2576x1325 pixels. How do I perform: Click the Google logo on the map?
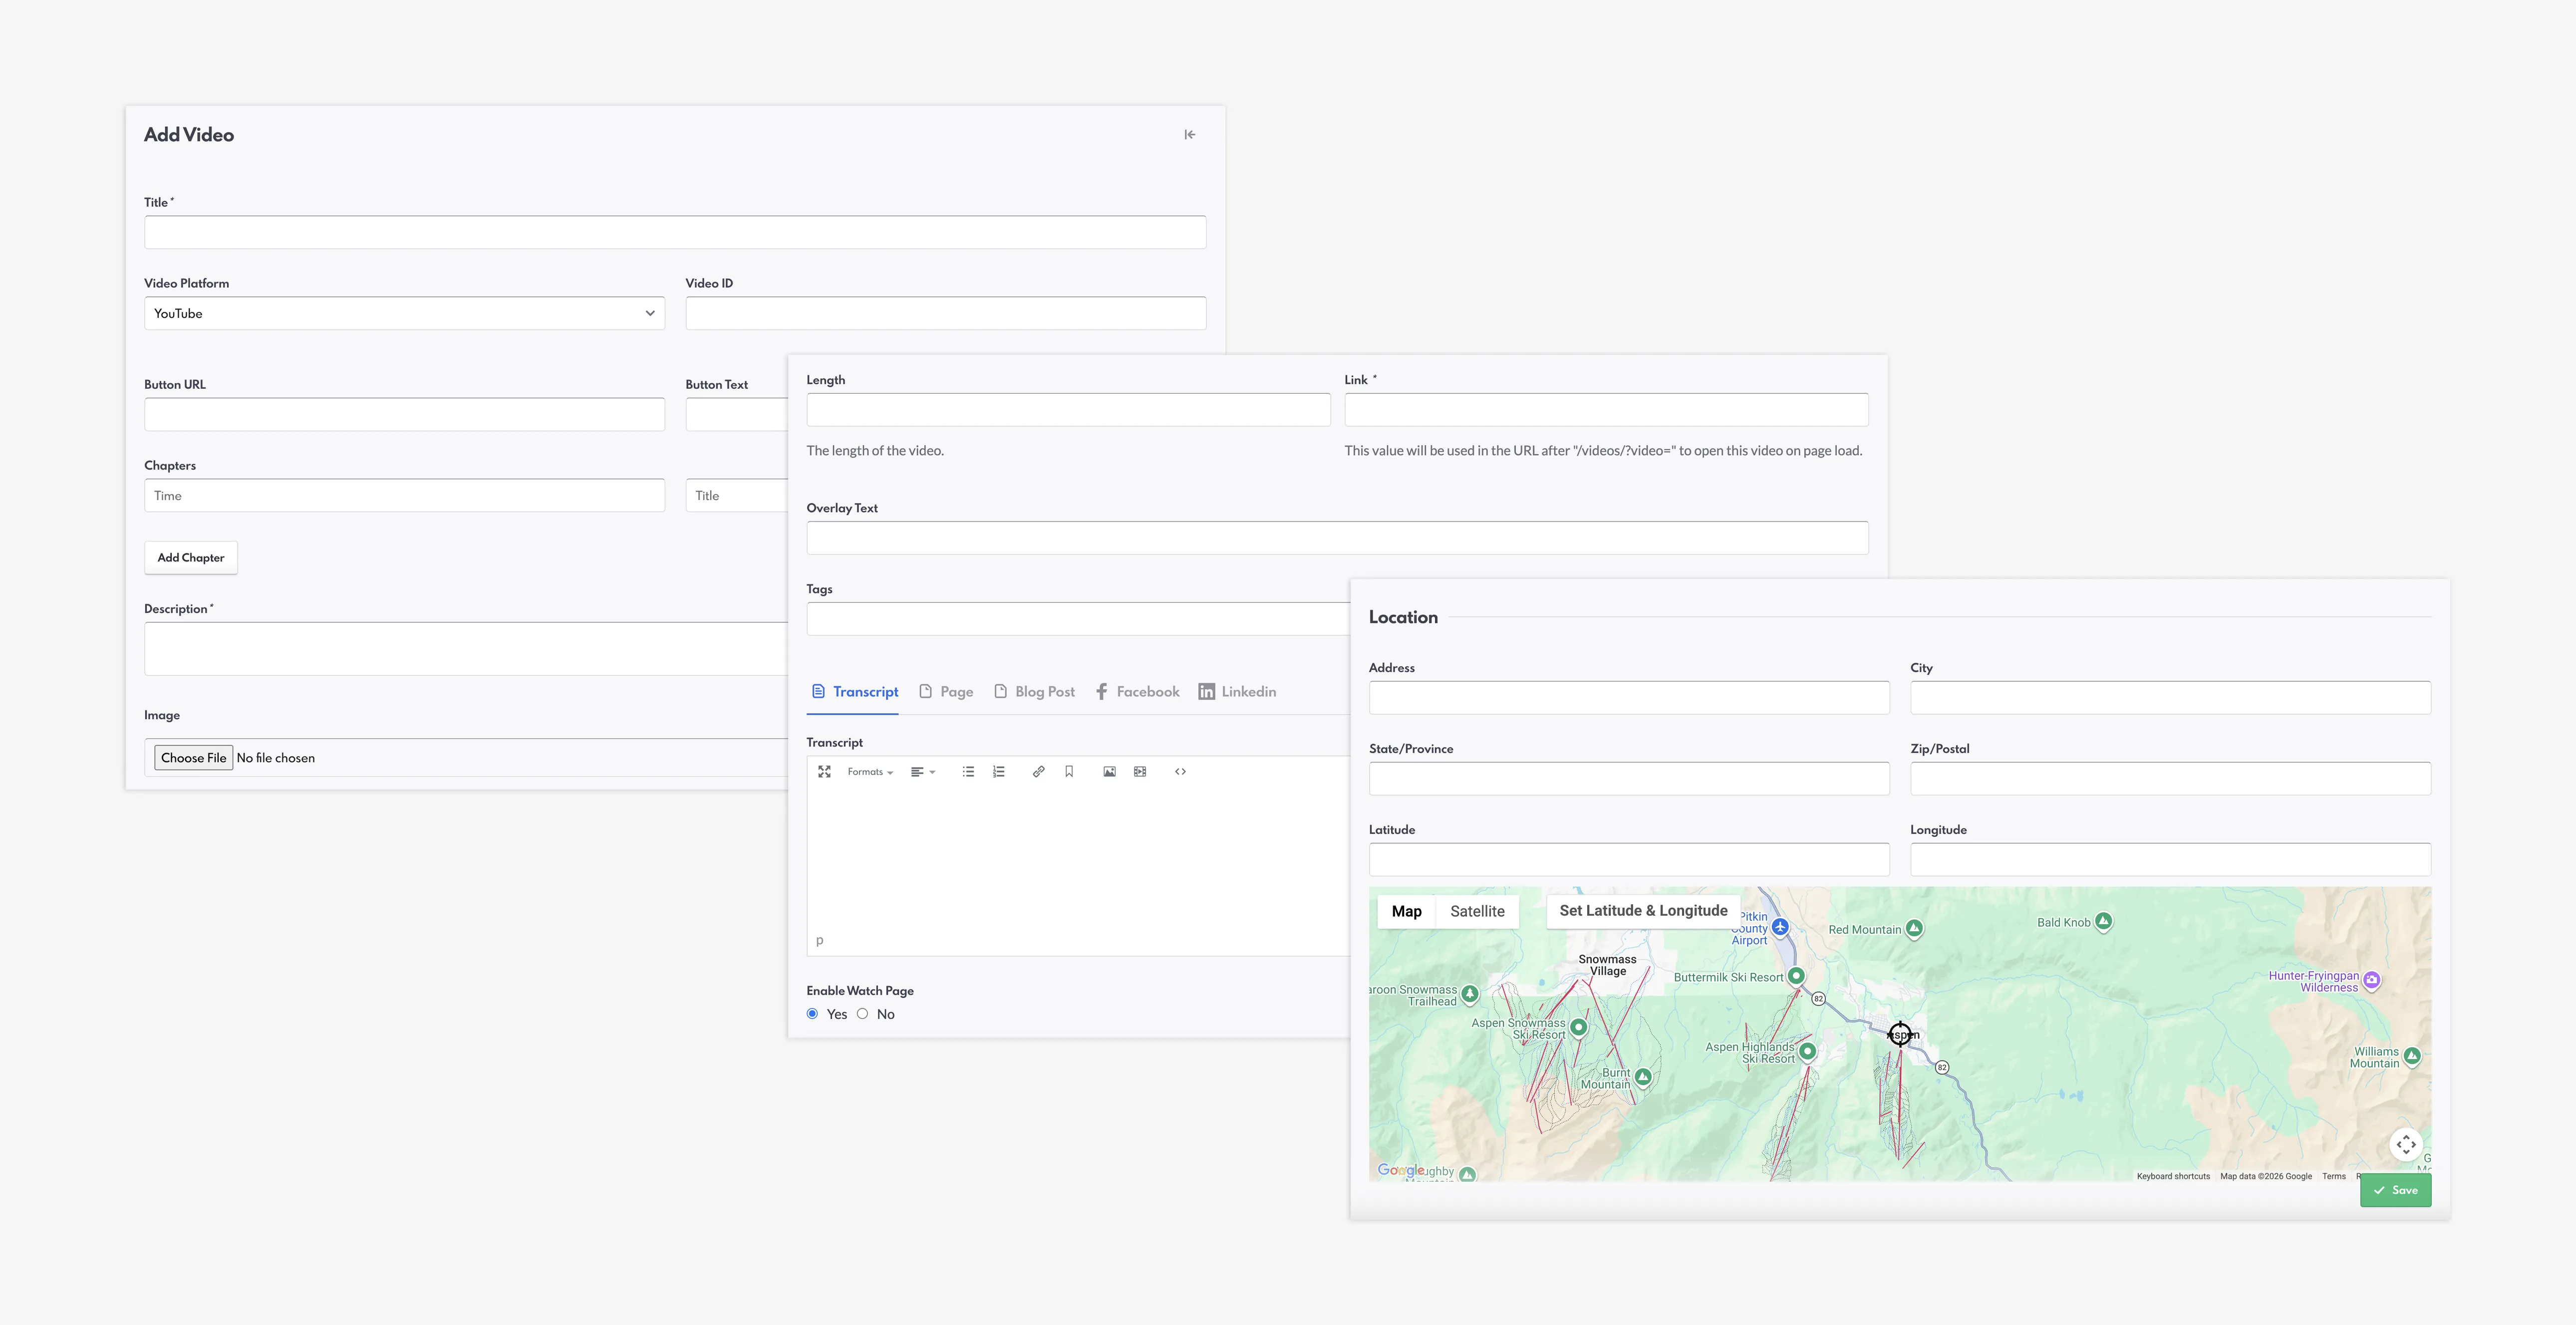1400,1170
